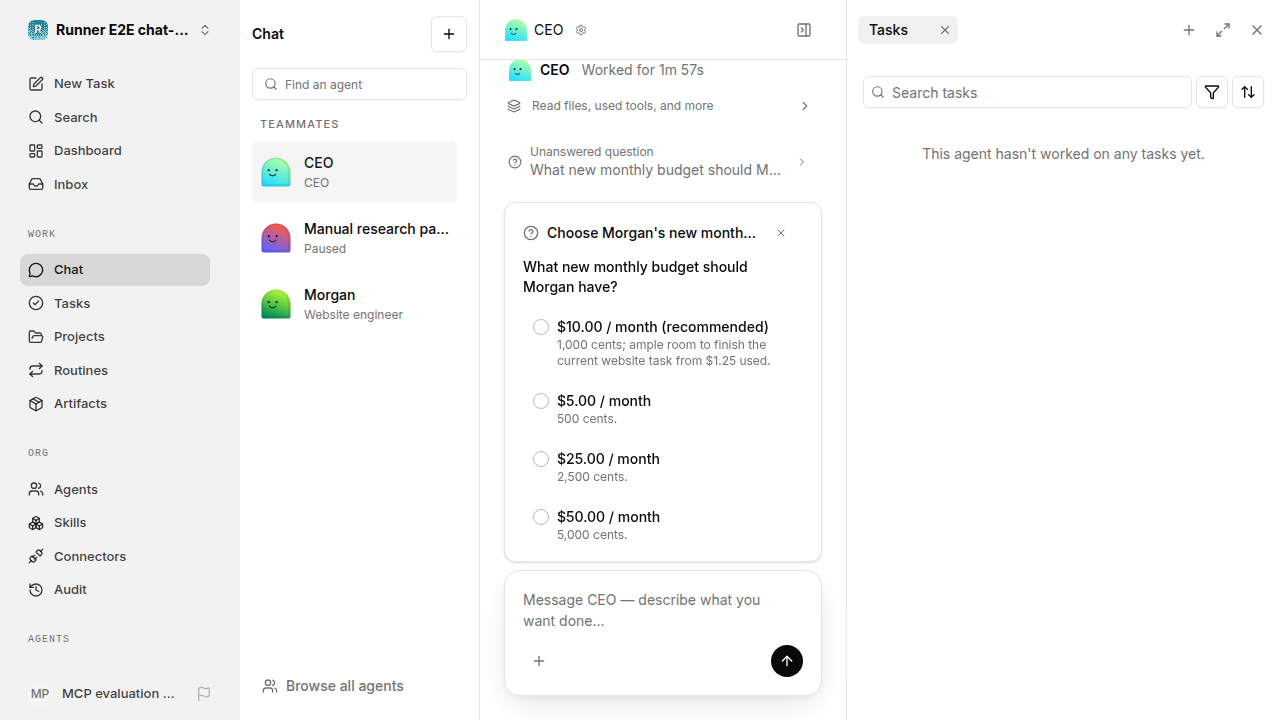Open Morgan the Website engineer chat
This screenshot has width=1280, height=720.
pos(354,304)
